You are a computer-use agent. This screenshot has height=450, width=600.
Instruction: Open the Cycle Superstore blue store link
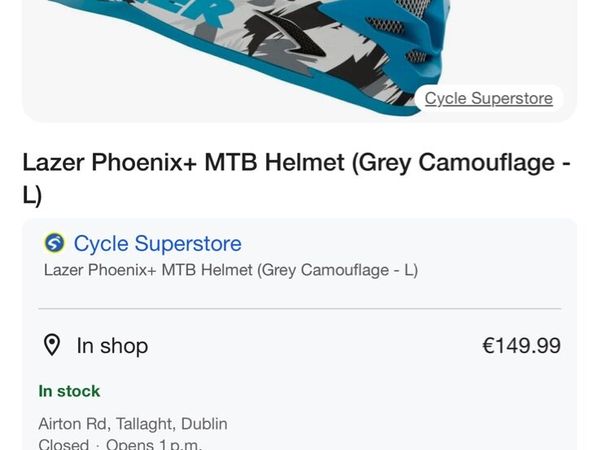click(x=157, y=243)
